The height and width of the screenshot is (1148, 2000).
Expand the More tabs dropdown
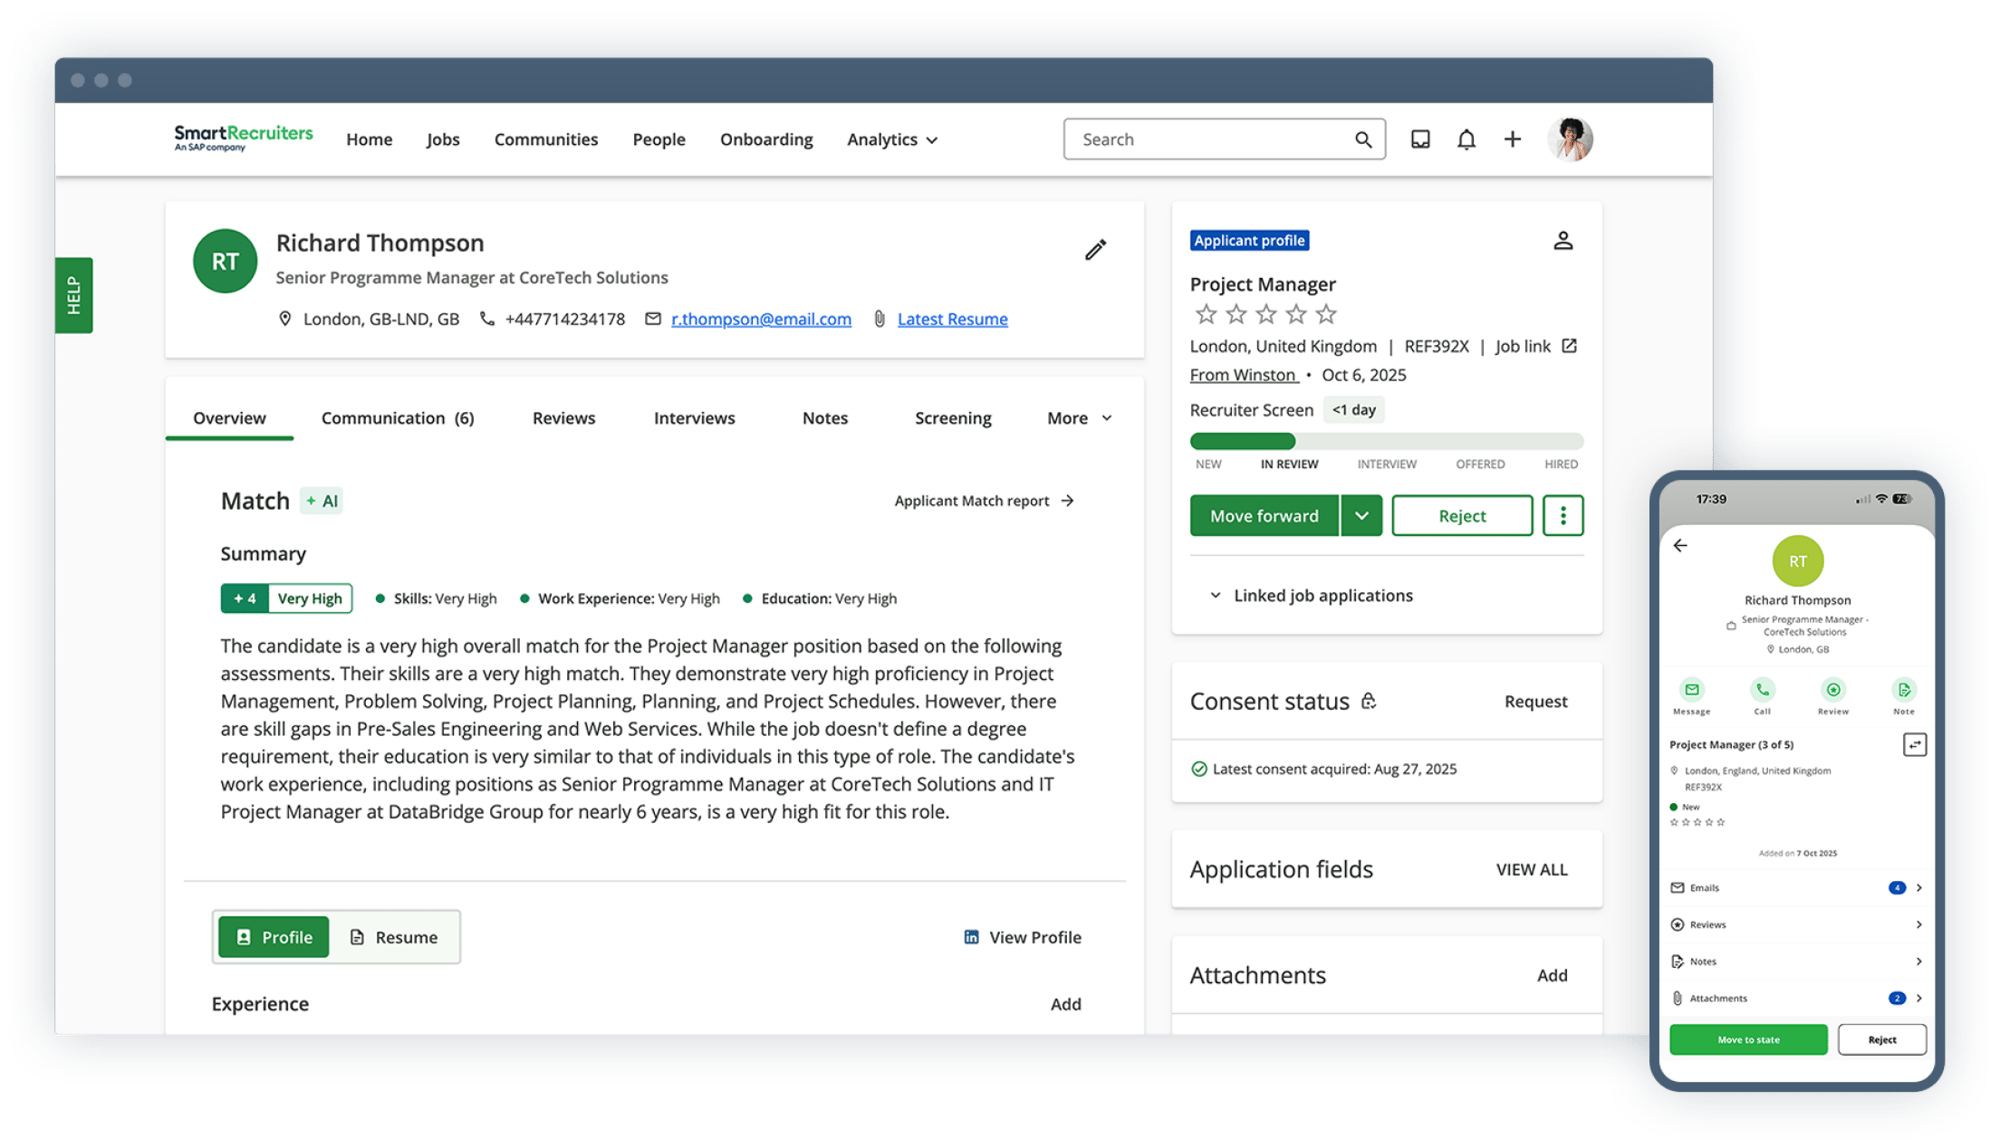click(x=1079, y=418)
